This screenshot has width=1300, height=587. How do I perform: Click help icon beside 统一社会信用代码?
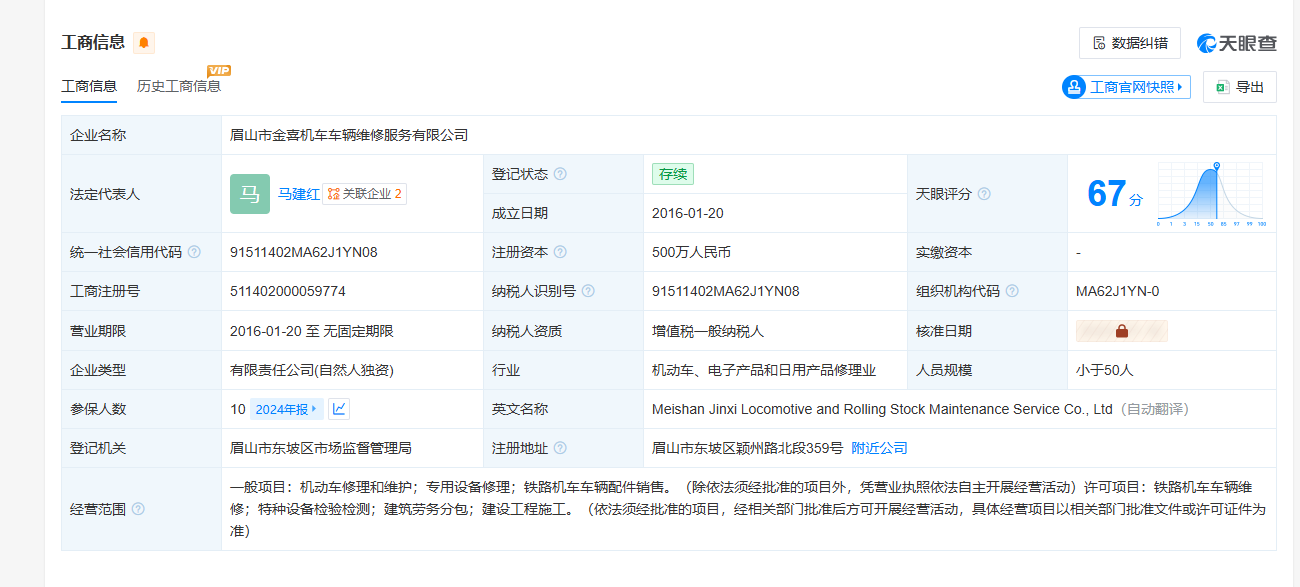point(194,252)
